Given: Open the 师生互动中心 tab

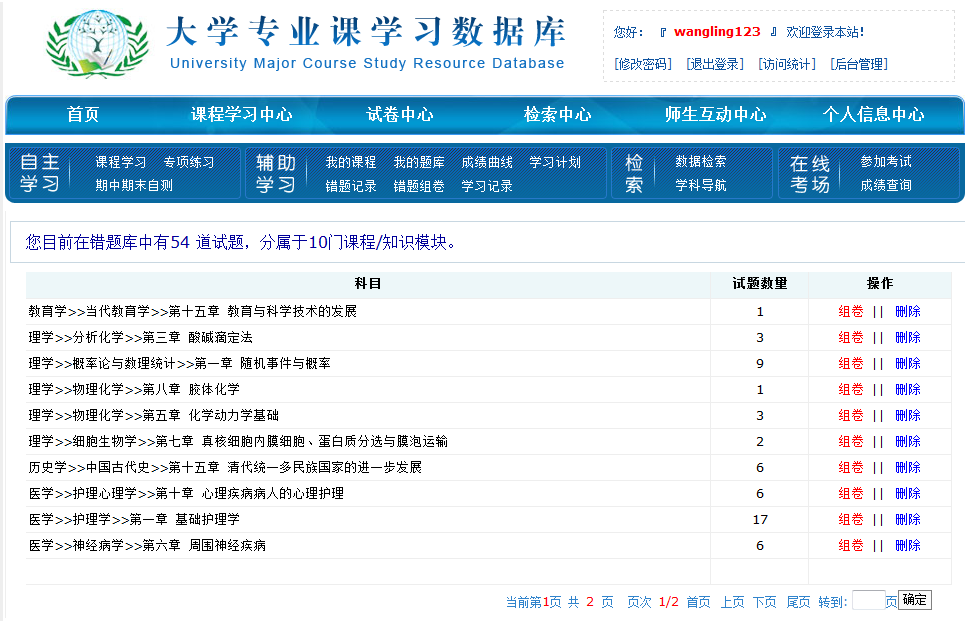Looking at the screenshot, I should click(716, 114).
